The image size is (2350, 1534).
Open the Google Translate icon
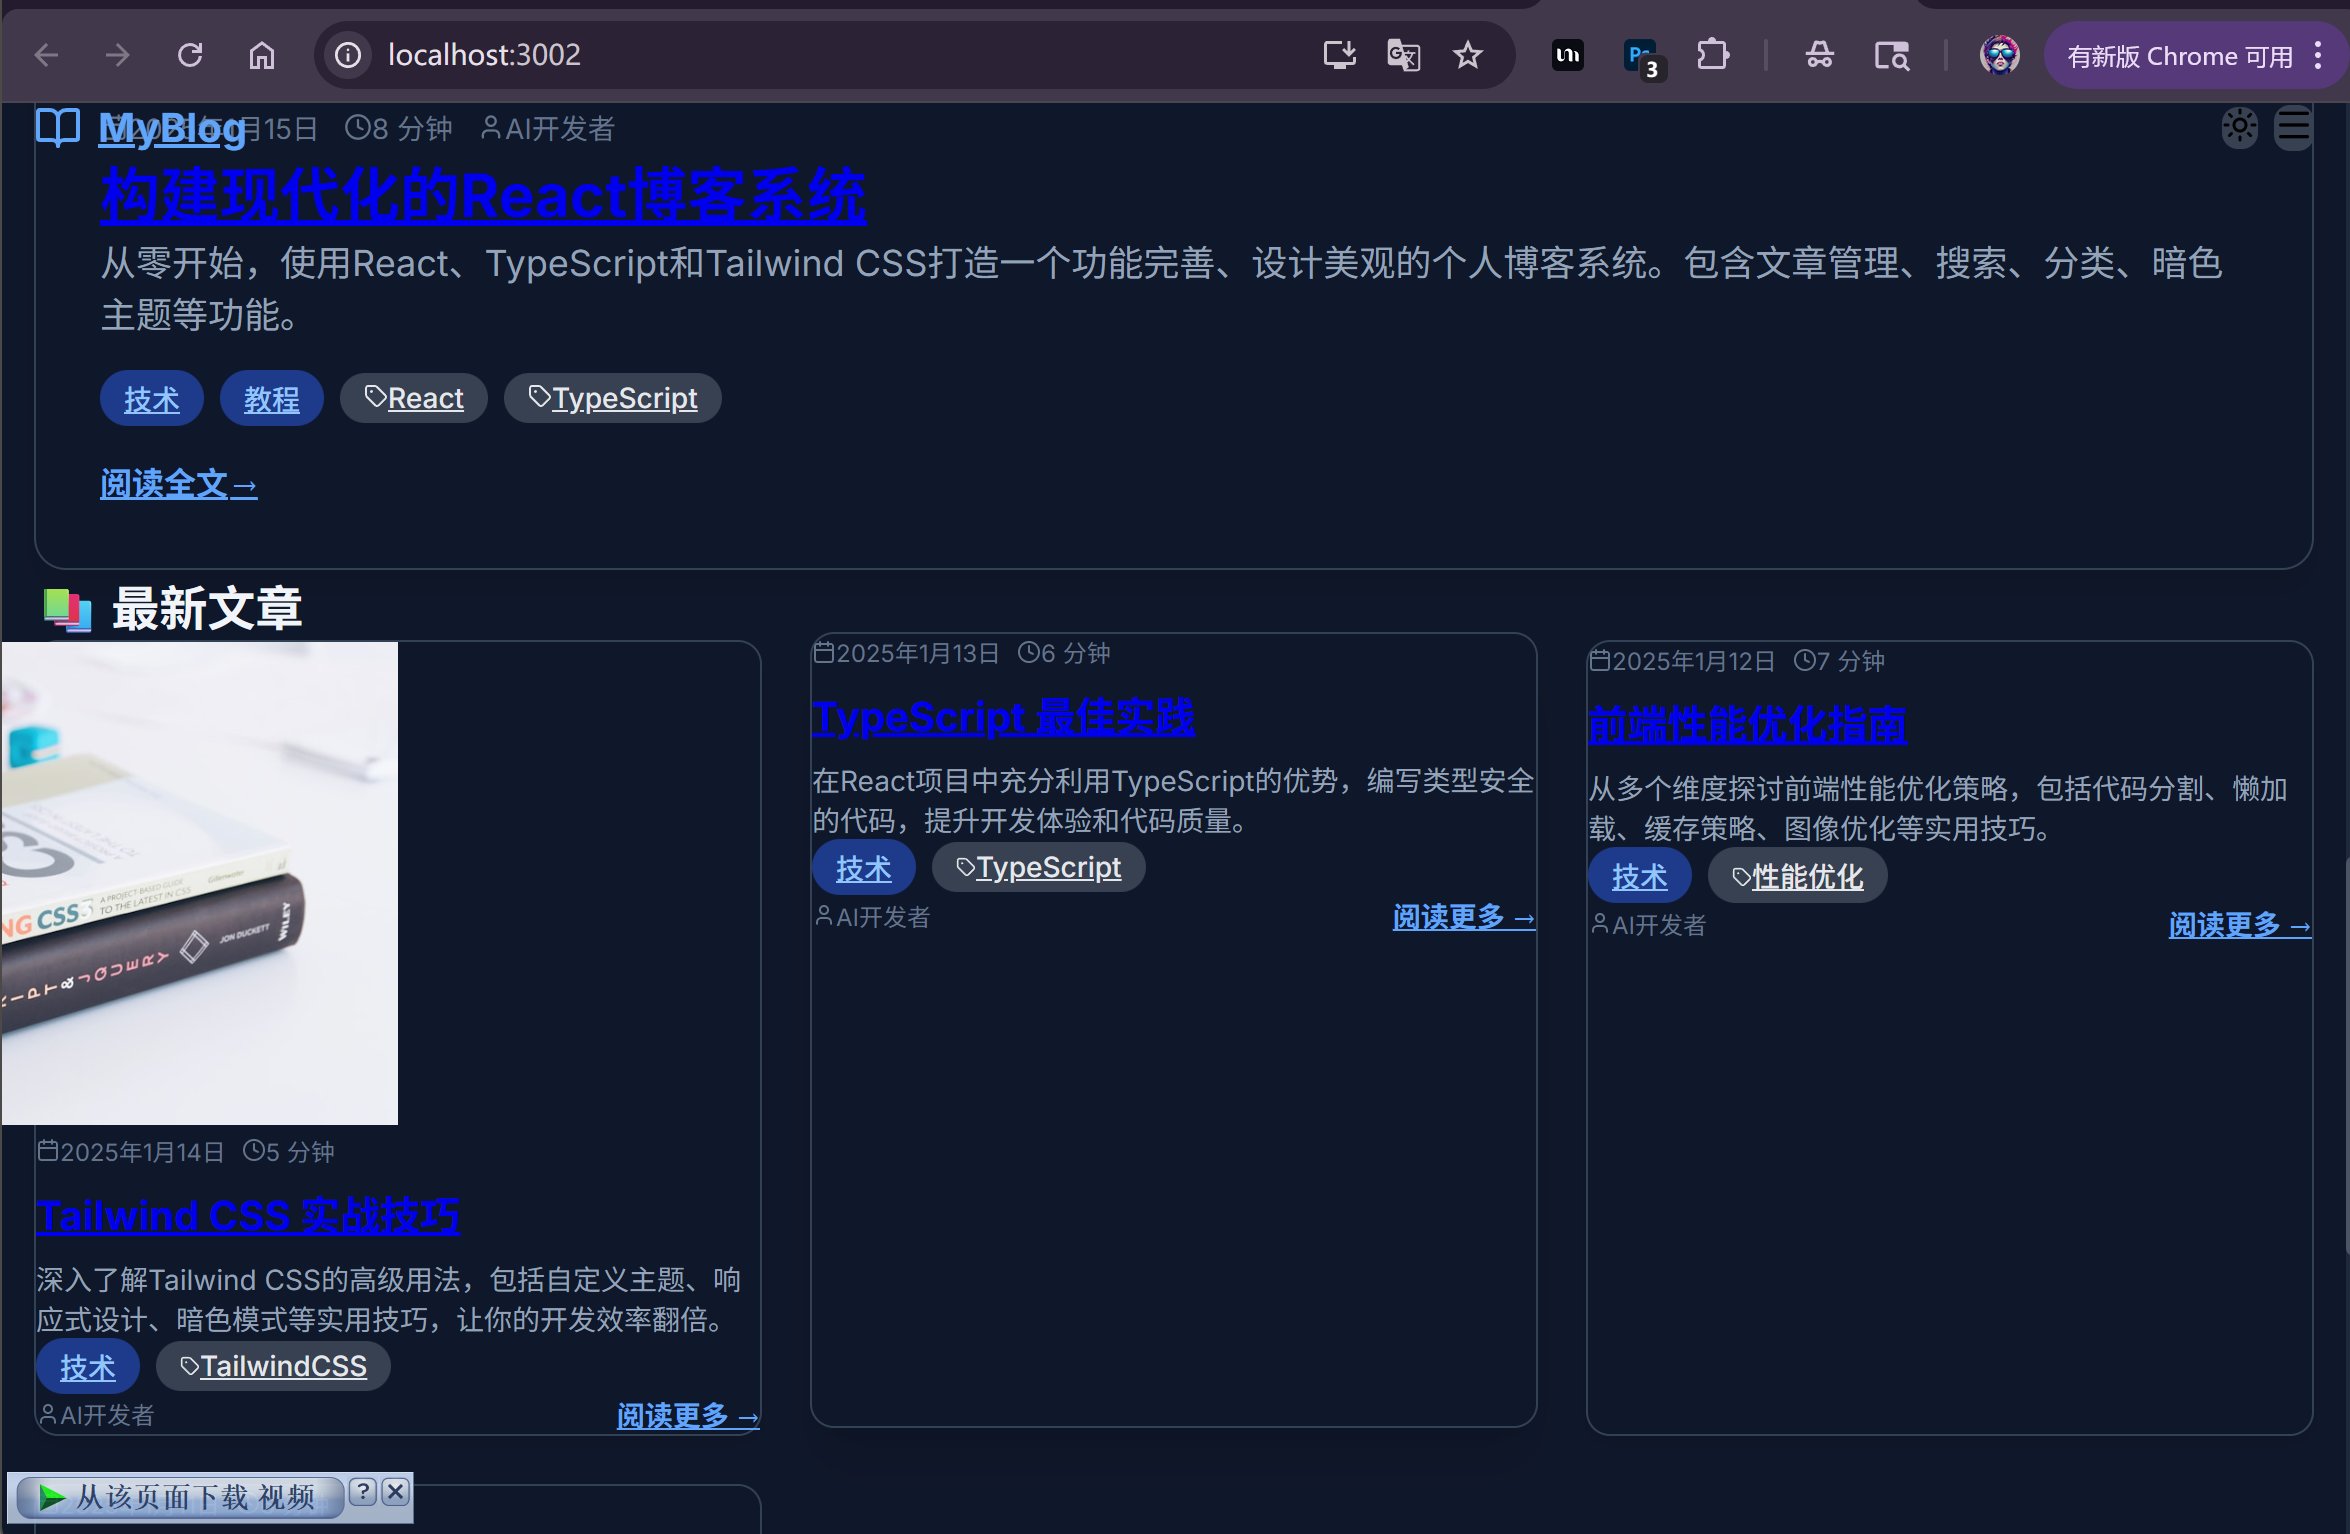1403,55
